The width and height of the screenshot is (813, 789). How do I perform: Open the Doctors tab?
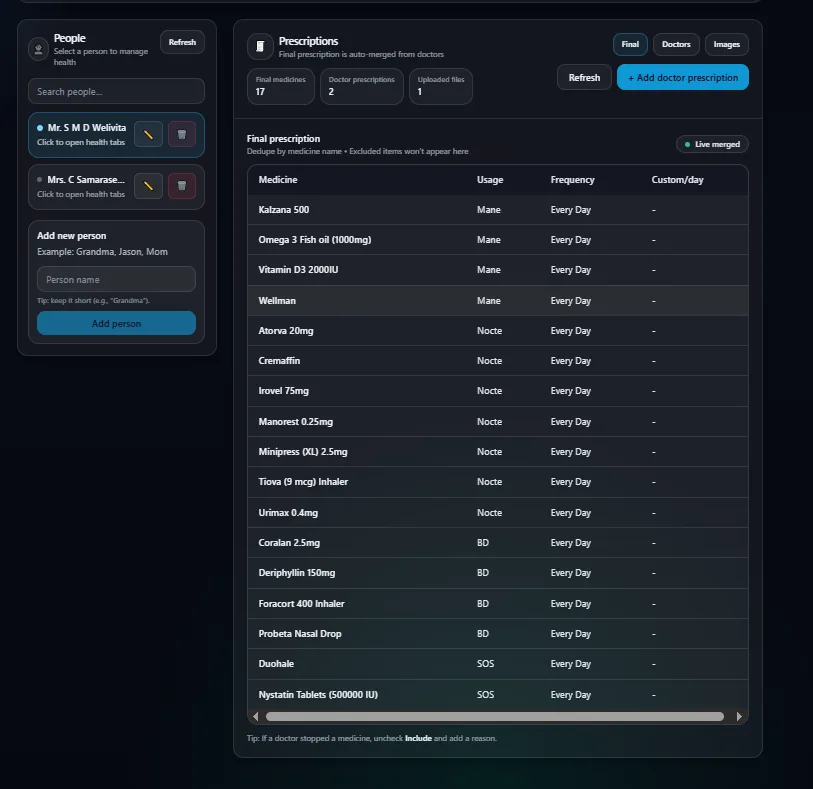pos(676,44)
